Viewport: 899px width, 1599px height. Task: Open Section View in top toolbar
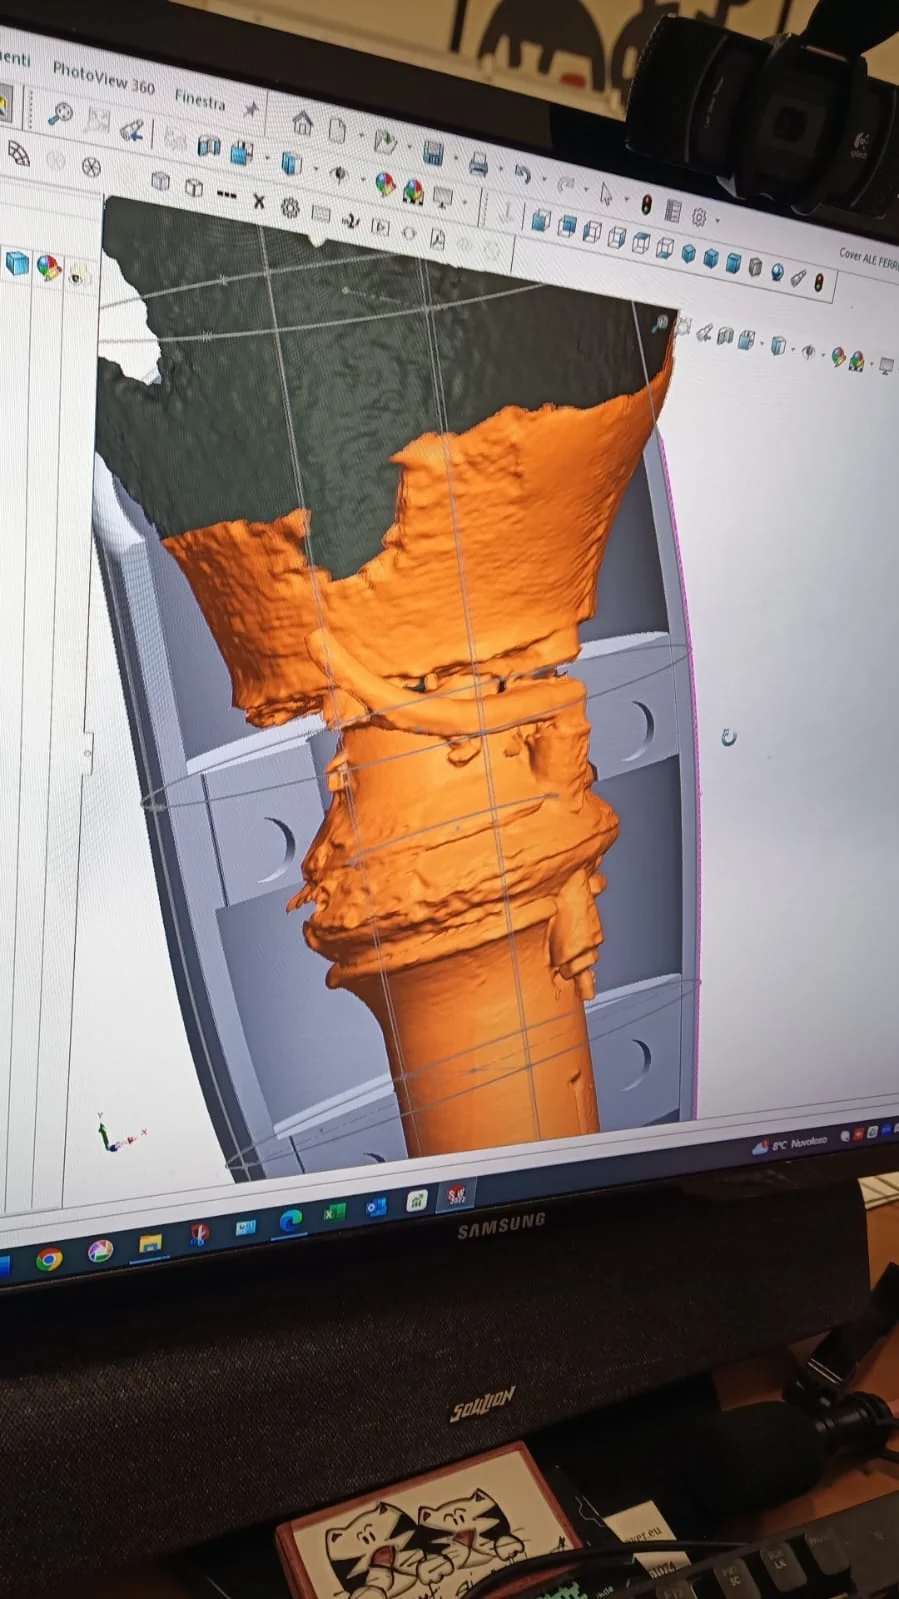(208, 146)
